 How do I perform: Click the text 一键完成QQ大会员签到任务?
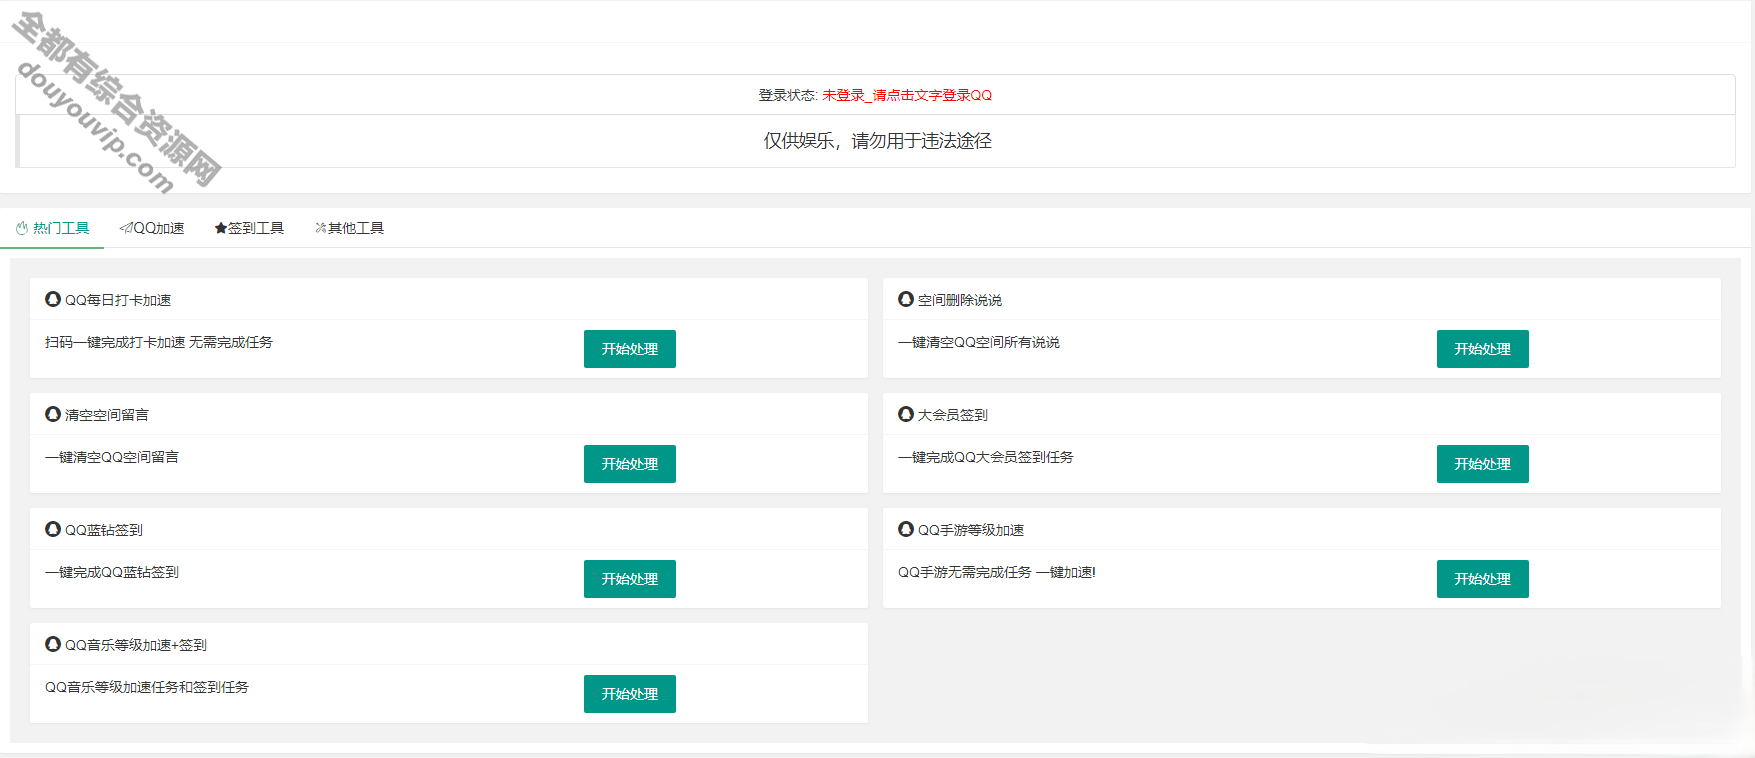[986, 457]
